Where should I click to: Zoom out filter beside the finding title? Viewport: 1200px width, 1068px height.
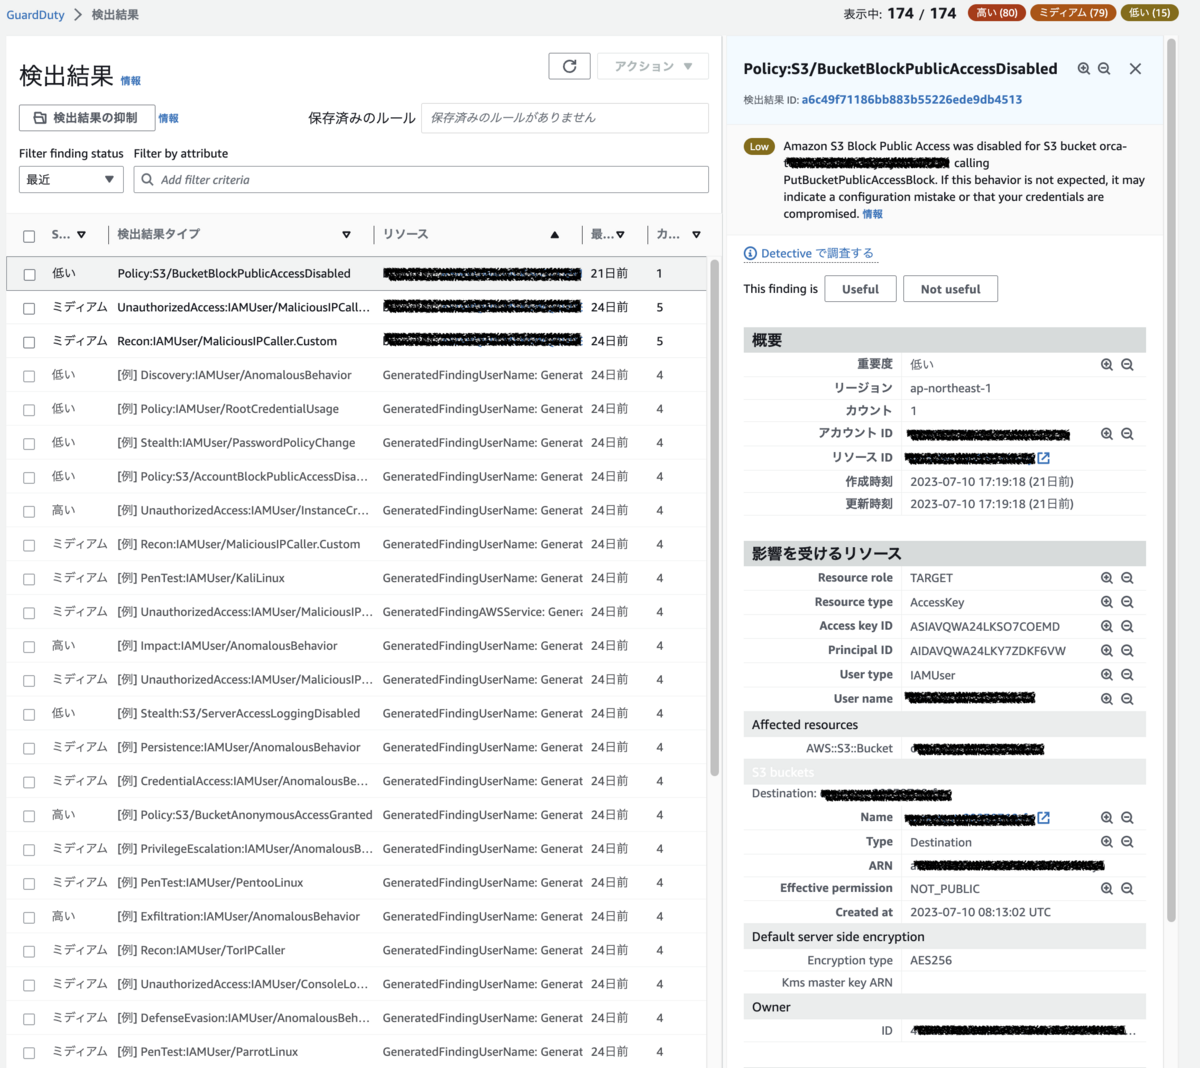1104,69
